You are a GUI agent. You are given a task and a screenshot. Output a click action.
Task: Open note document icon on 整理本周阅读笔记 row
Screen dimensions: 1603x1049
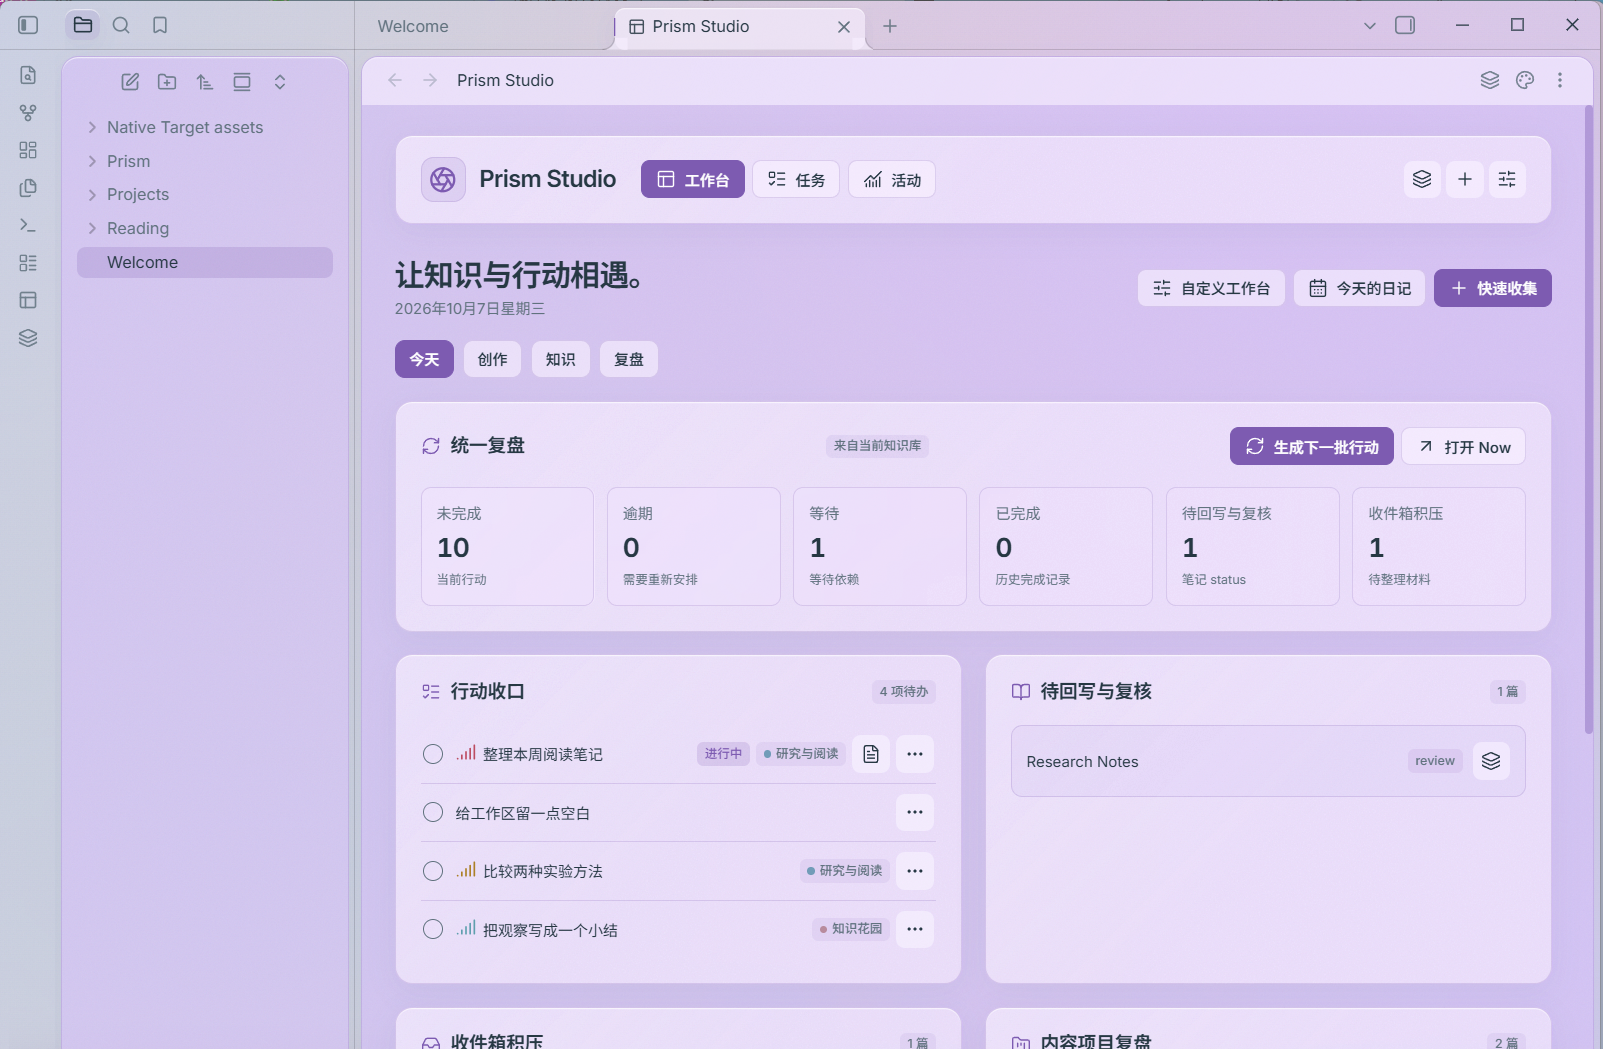pos(871,754)
